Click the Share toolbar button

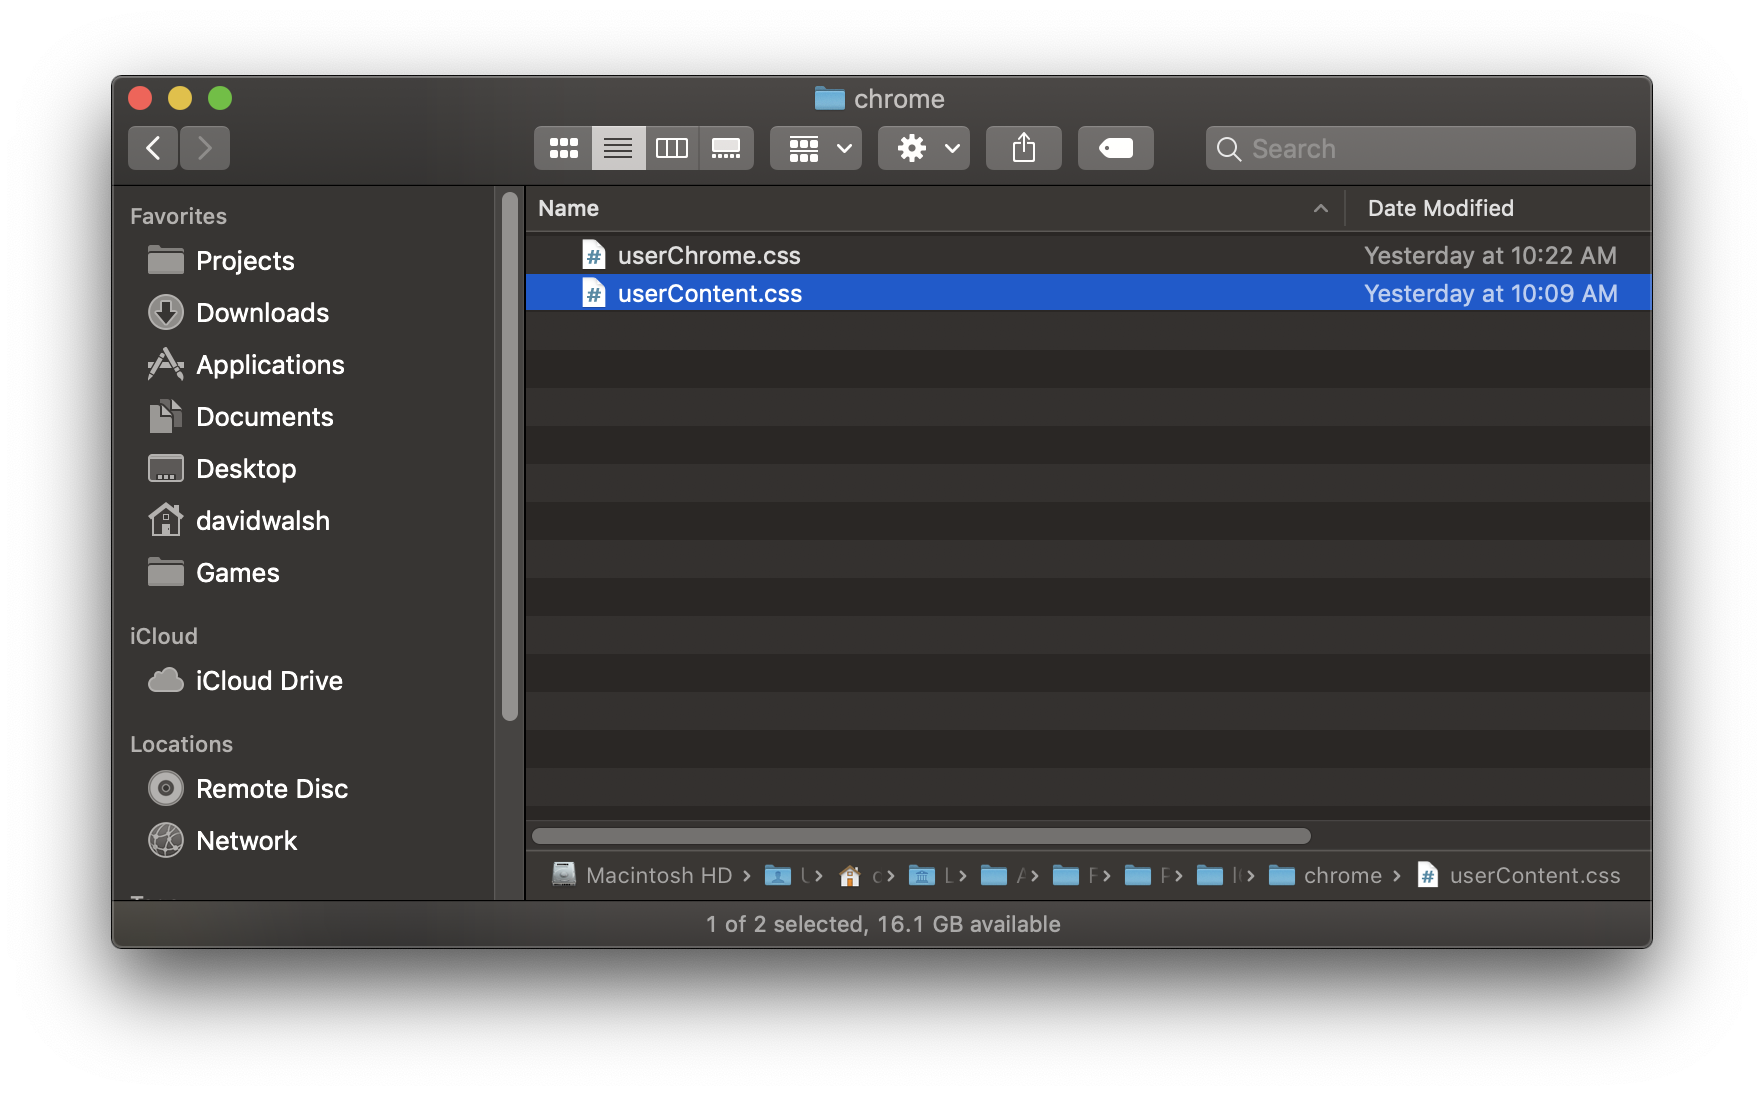click(1024, 148)
